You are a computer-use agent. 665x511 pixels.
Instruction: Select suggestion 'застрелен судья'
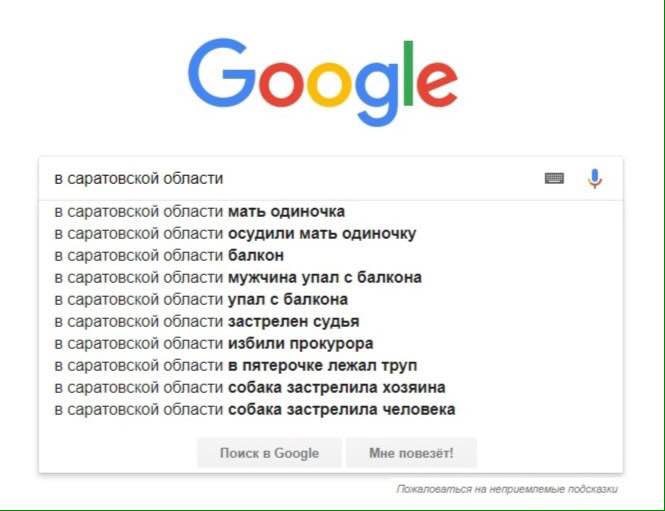(331, 321)
